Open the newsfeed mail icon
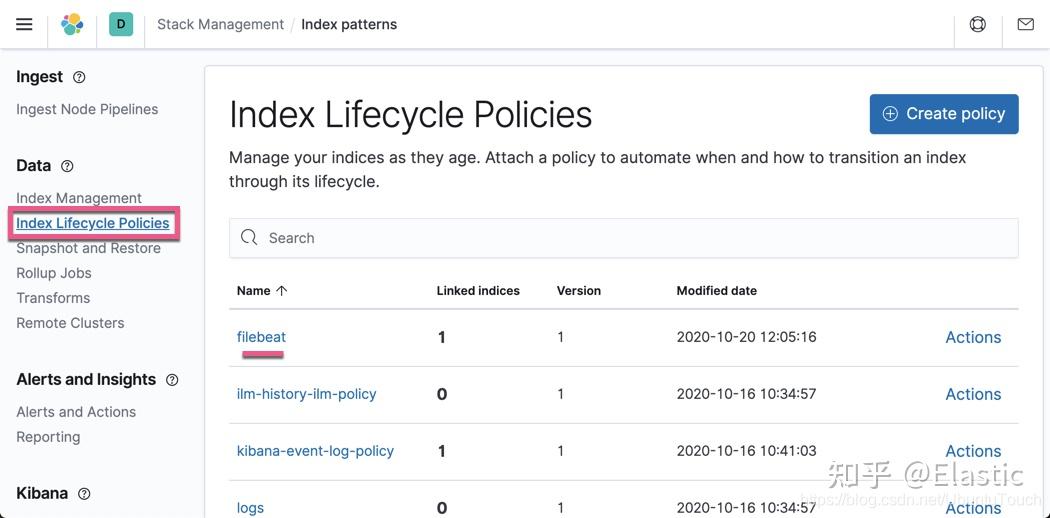This screenshot has width=1050, height=518. [x=1025, y=24]
